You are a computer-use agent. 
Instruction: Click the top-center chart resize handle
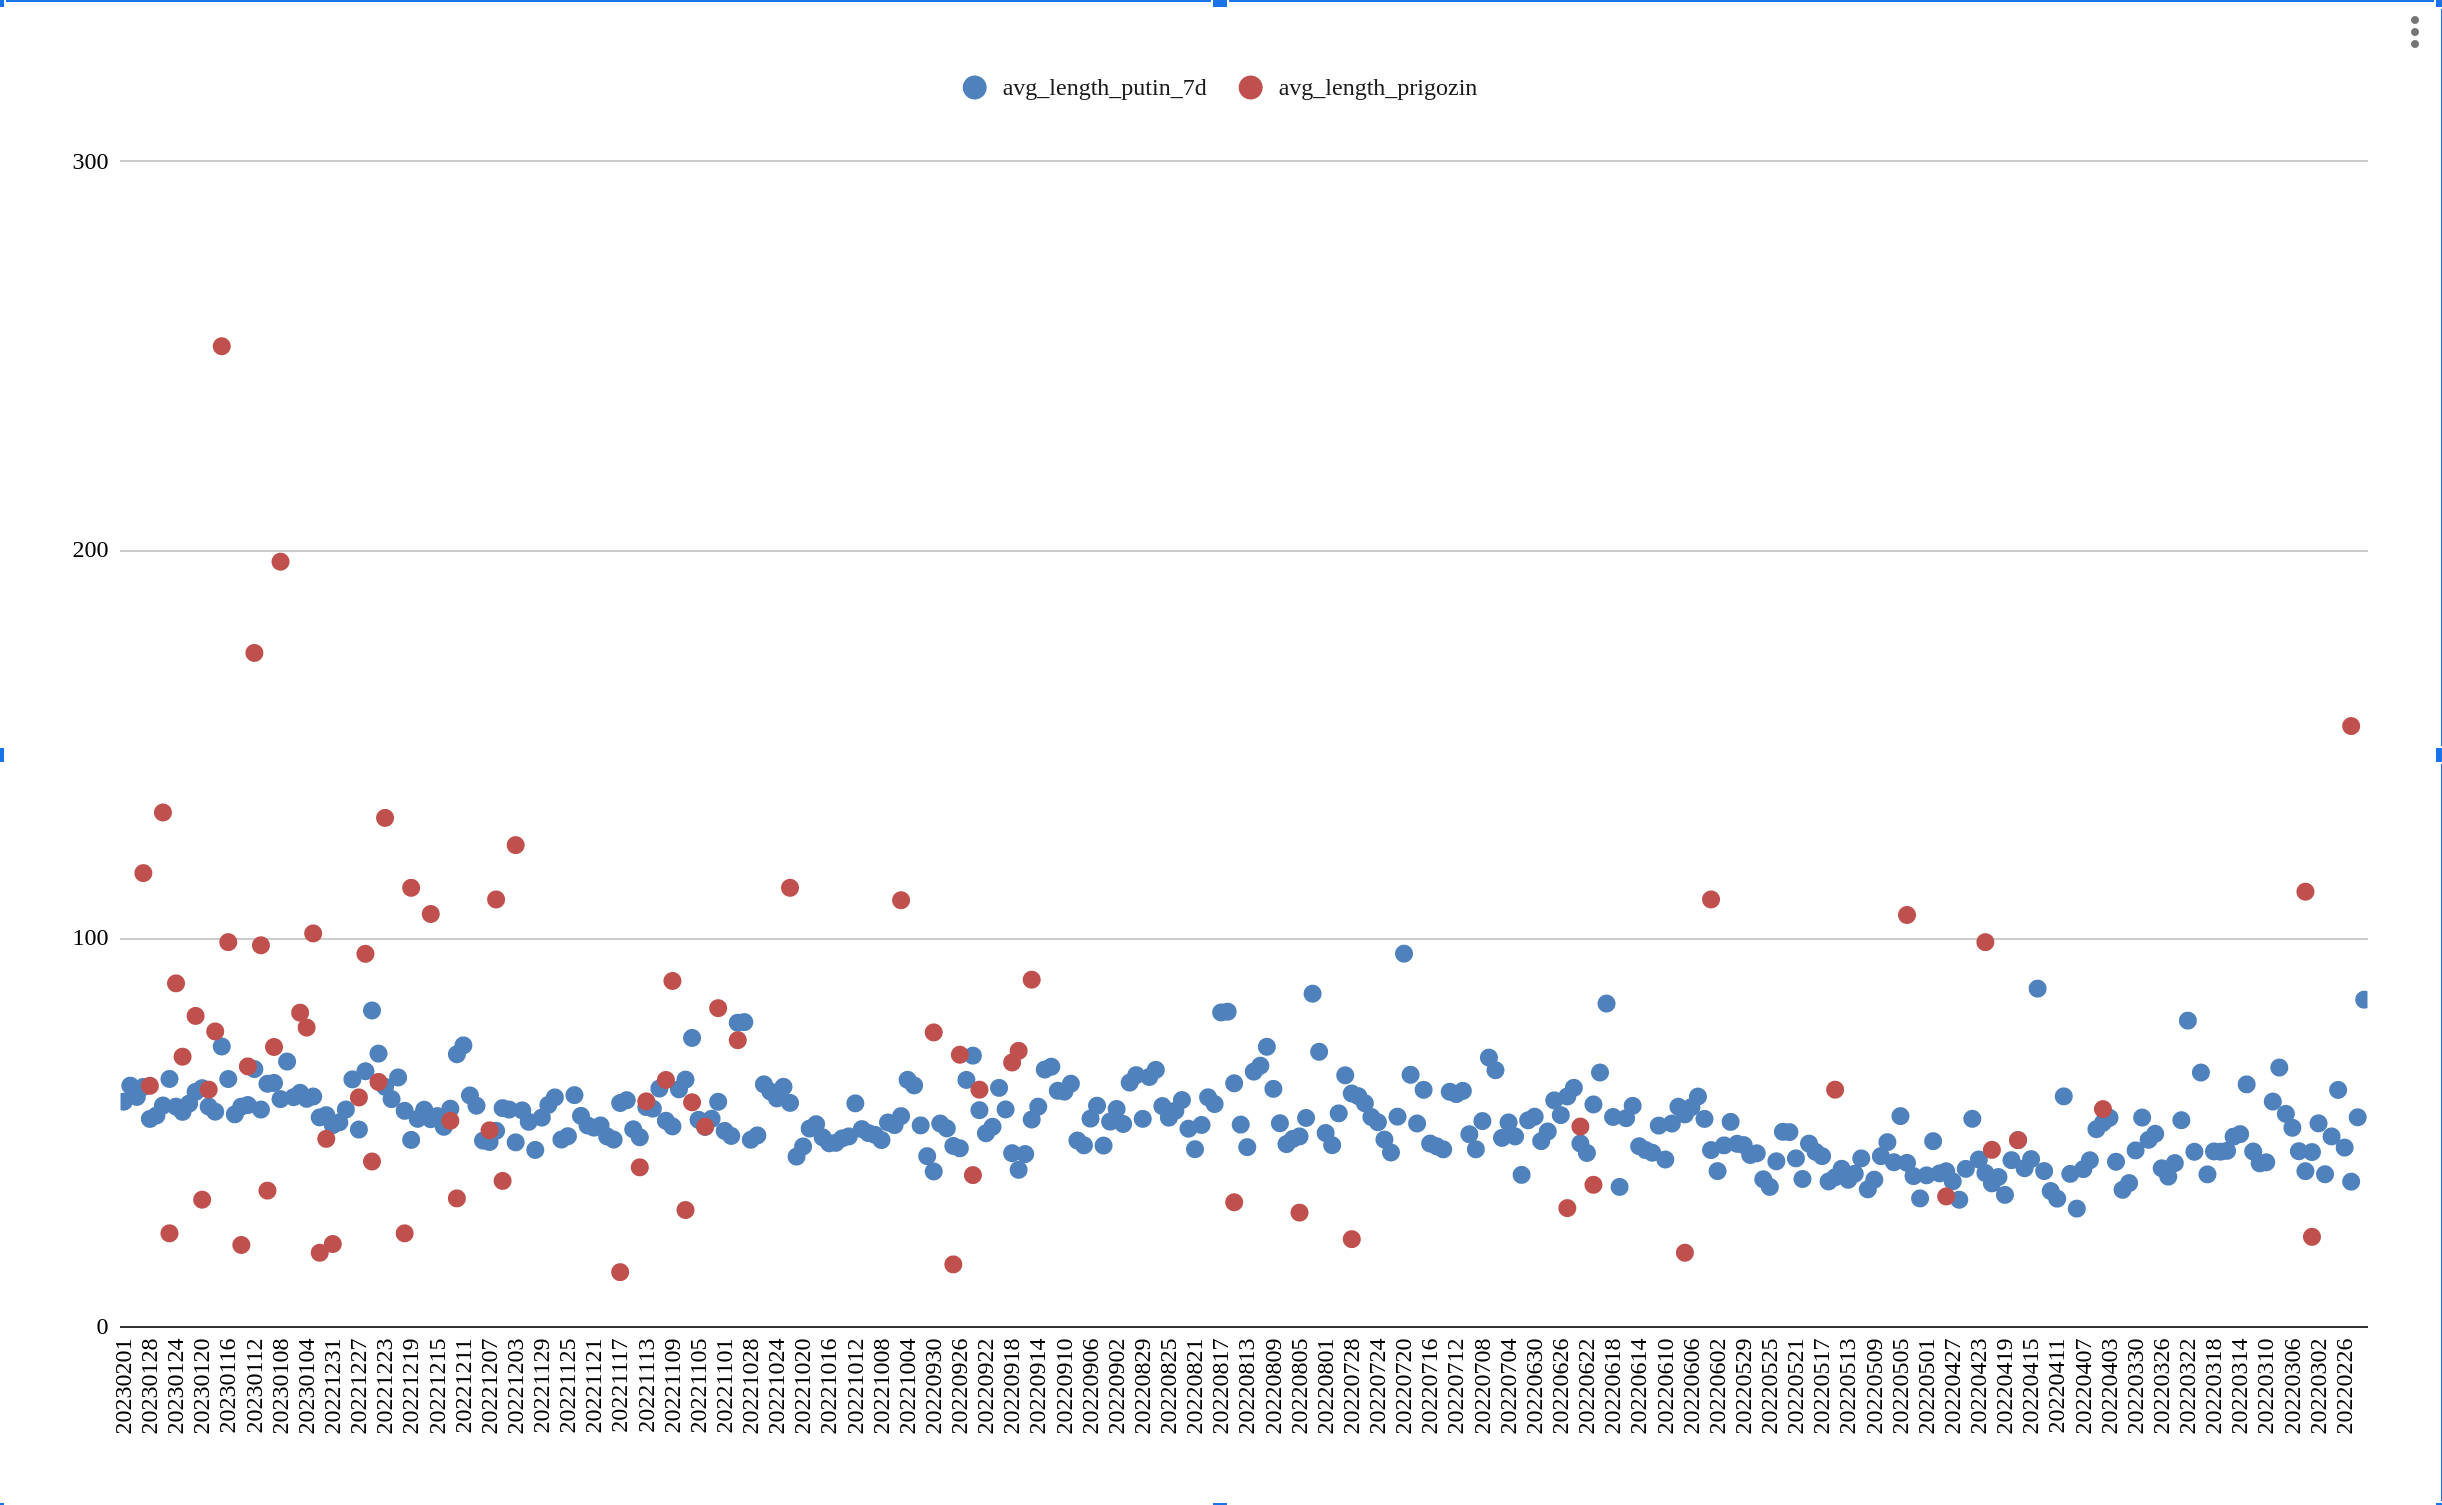tap(1220, 3)
